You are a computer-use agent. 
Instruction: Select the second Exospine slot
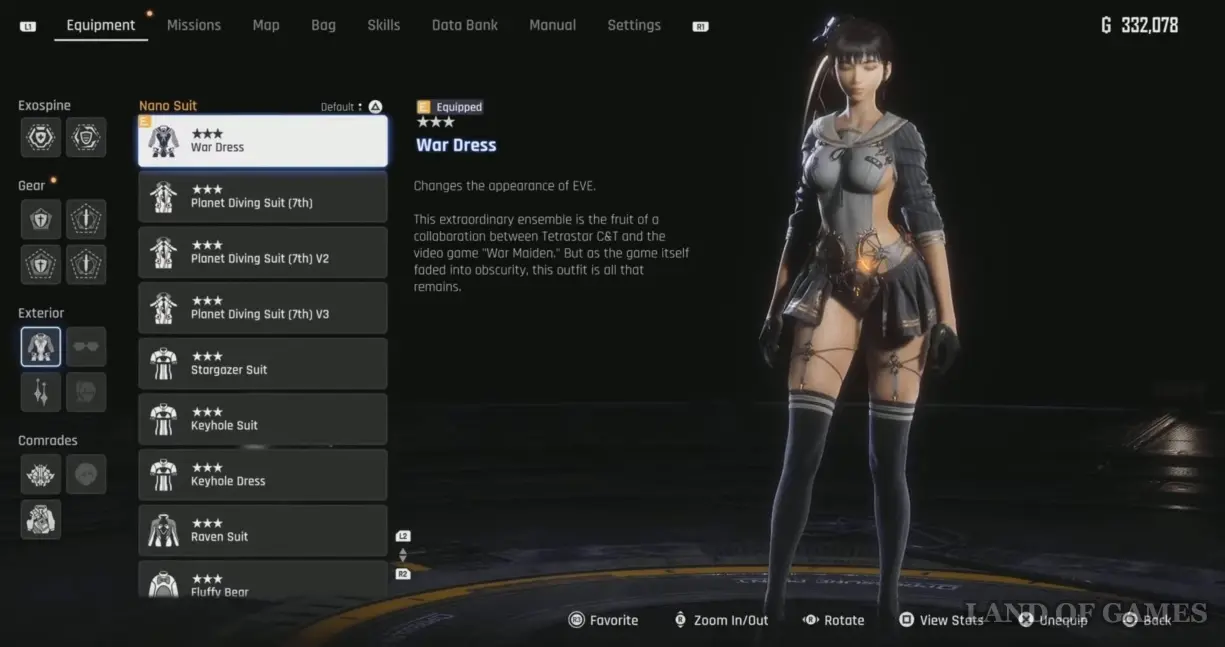point(86,137)
